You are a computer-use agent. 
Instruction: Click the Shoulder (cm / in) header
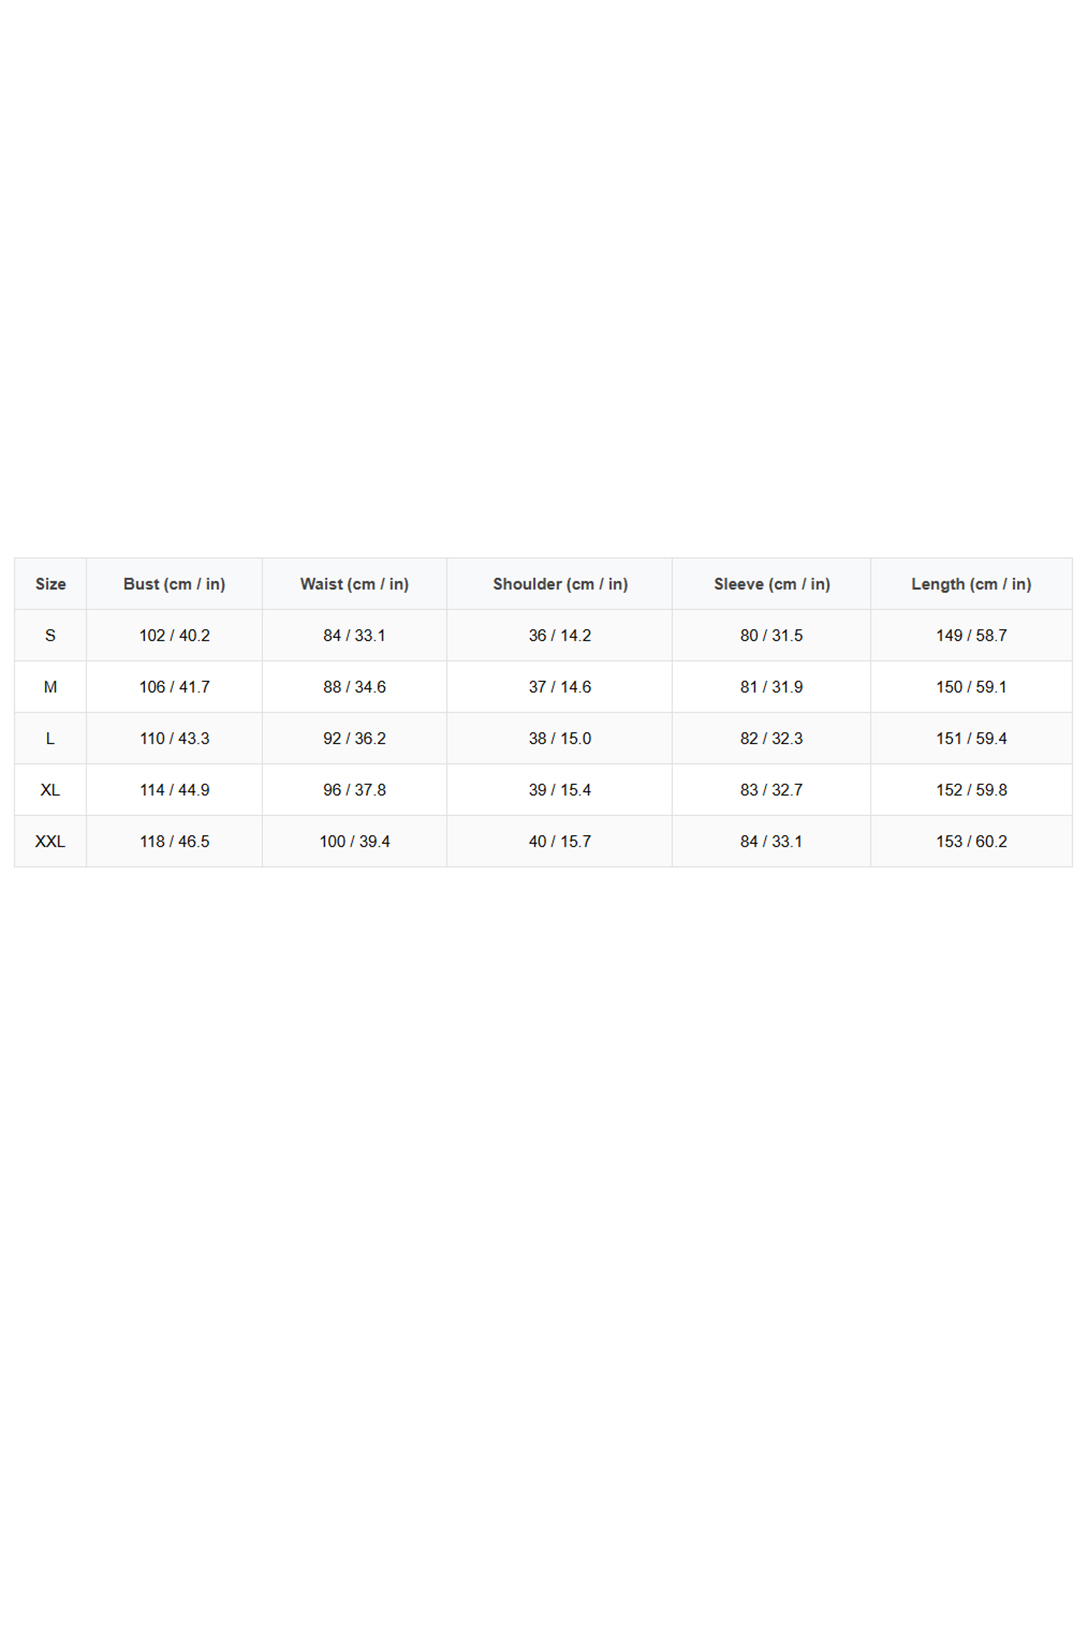[x=560, y=584]
